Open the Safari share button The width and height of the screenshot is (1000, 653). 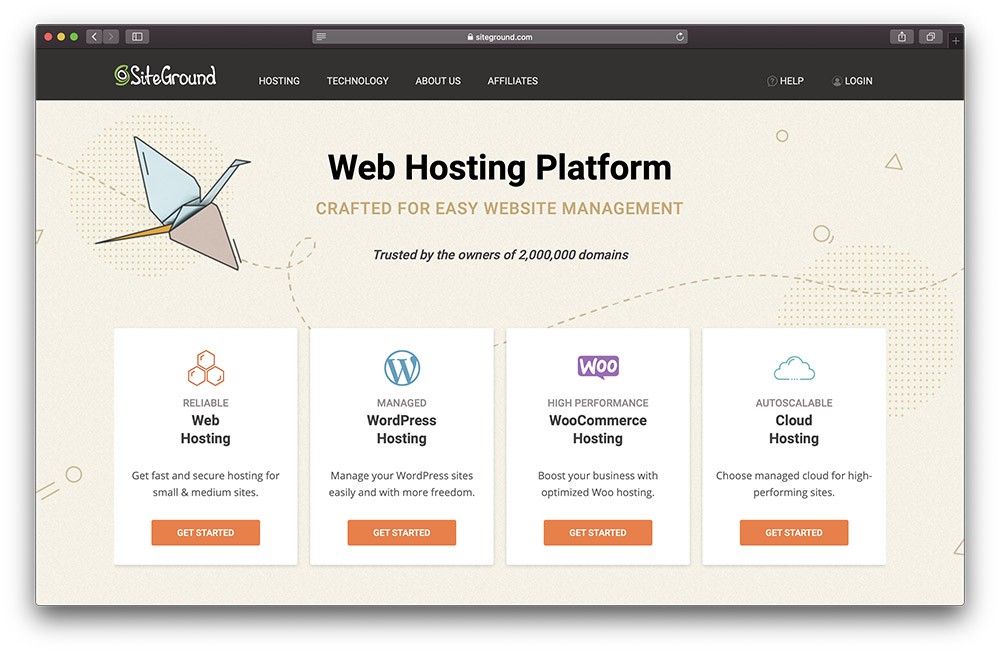902,36
